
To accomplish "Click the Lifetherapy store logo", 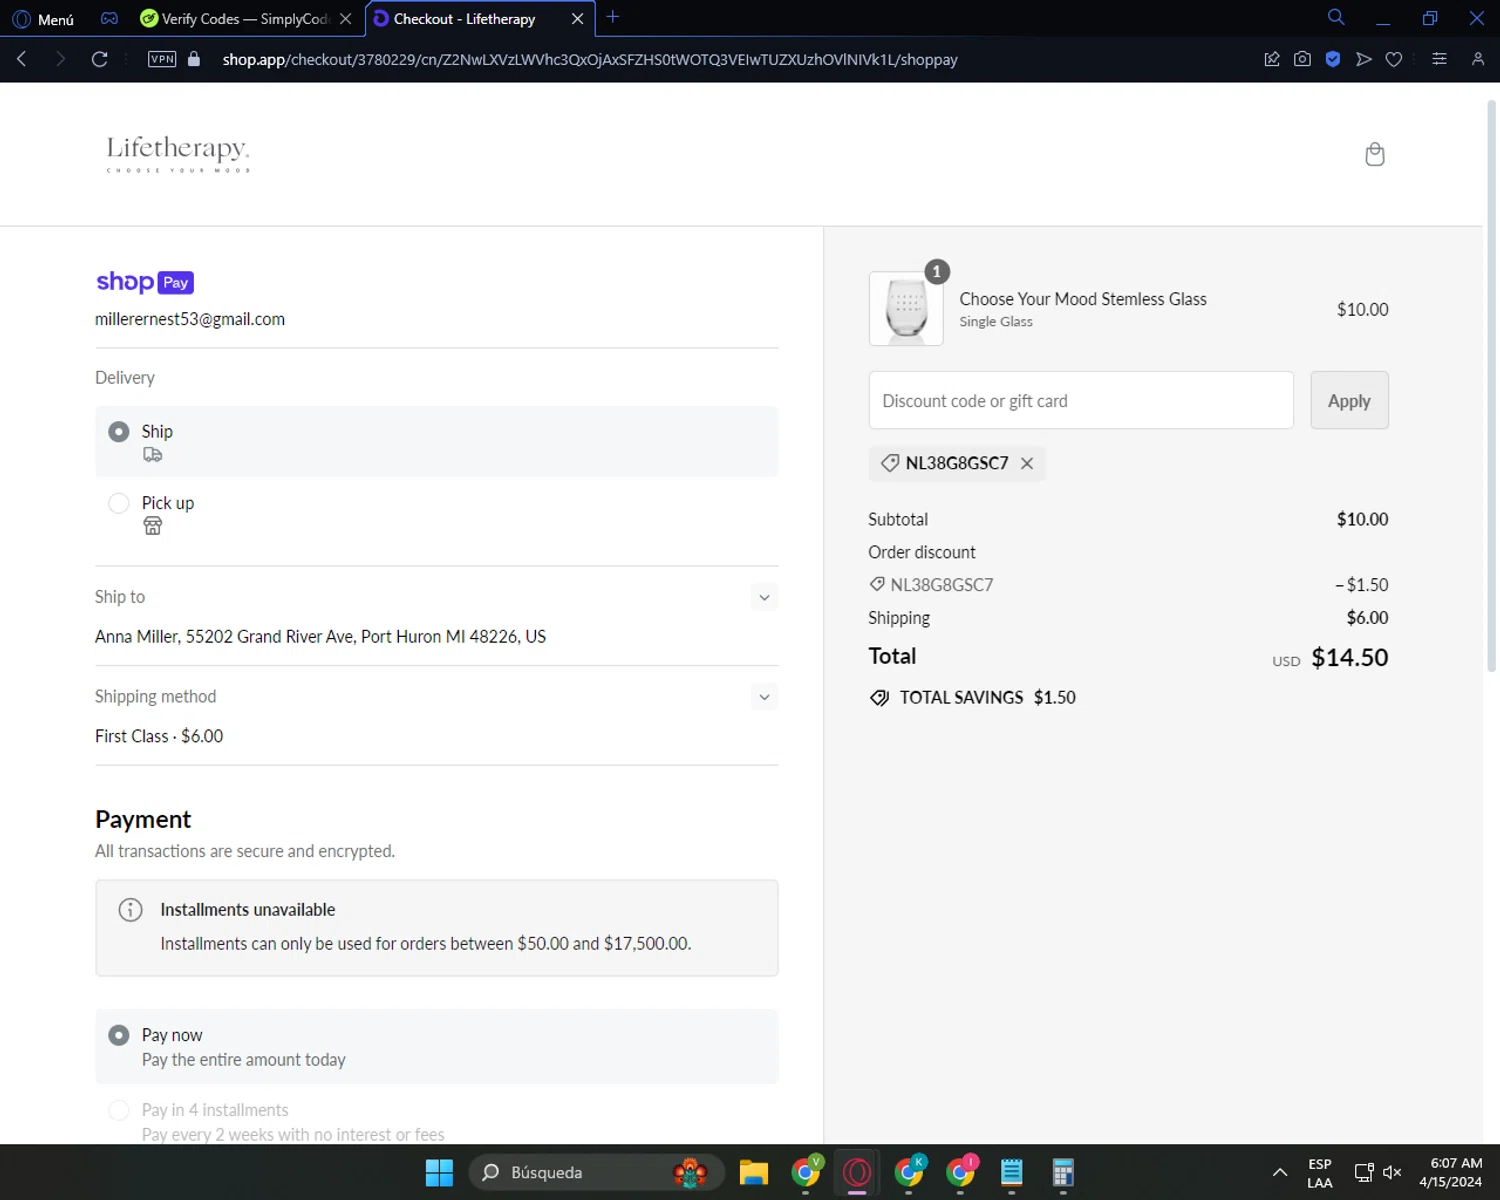I will [x=178, y=154].
